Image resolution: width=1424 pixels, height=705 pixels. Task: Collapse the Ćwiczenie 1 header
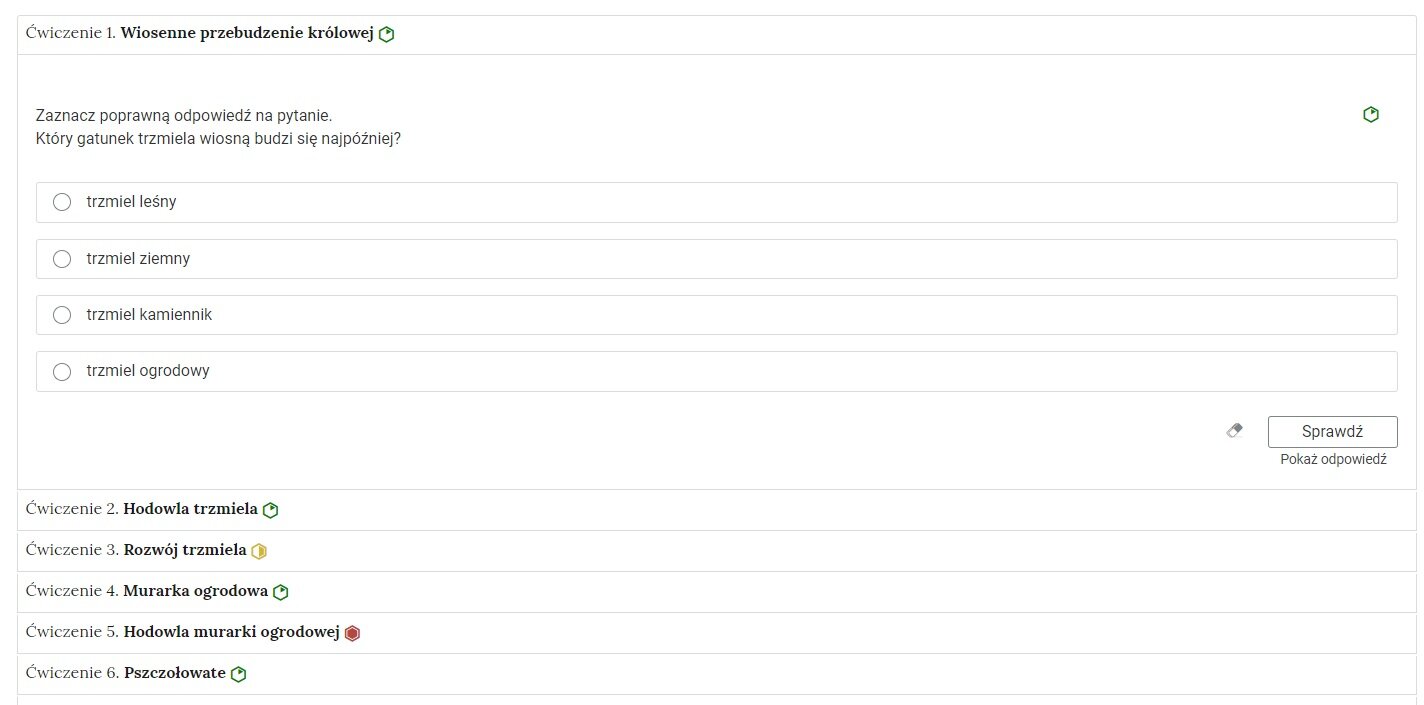pyautogui.click(x=717, y=35)
